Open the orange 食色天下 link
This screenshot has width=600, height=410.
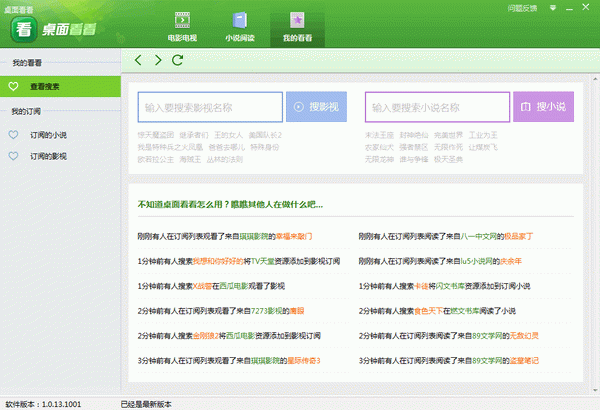[x=429, y=311]
